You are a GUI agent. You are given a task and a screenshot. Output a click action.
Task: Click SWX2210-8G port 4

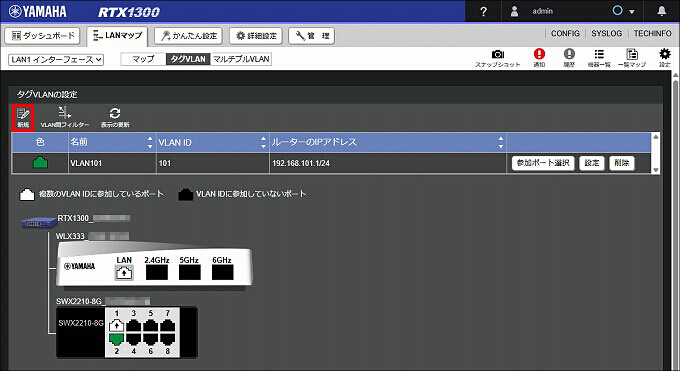click(x=134, y=339)
